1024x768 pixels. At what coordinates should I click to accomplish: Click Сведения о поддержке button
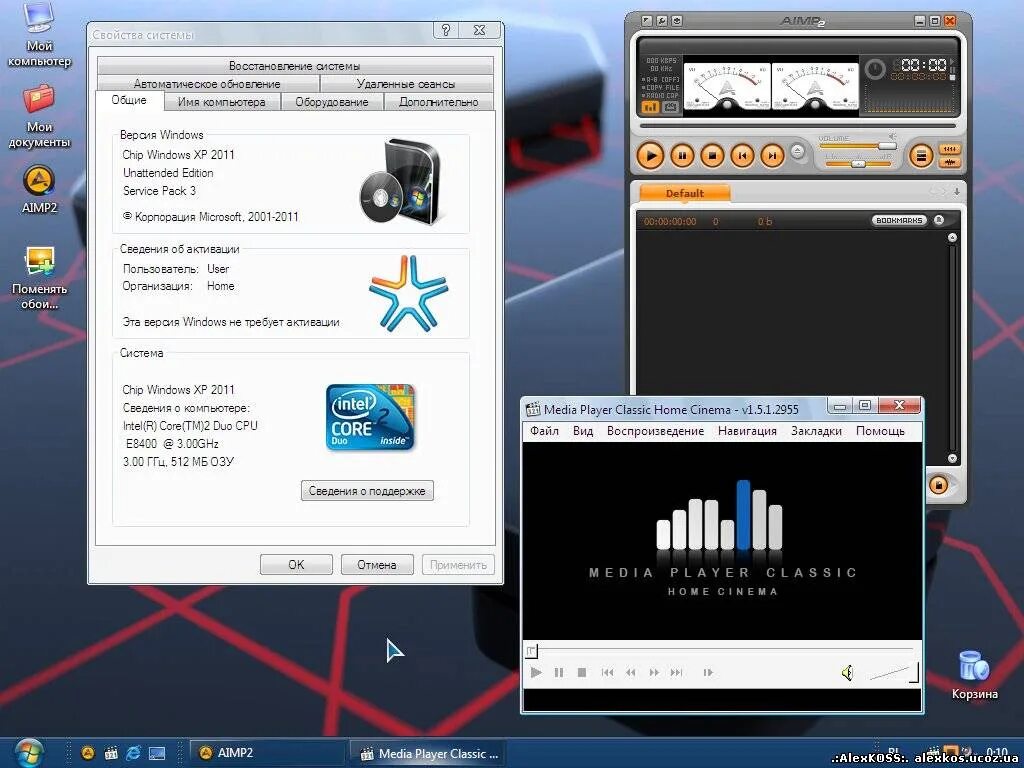(367, 491)
